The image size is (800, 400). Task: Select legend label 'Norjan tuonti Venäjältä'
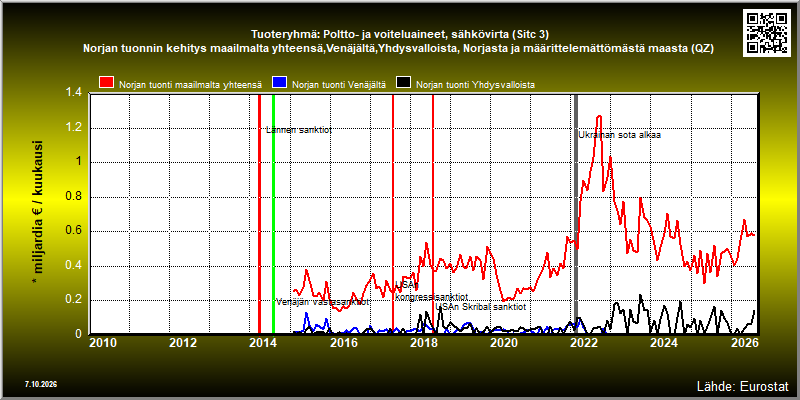(339, 85)
